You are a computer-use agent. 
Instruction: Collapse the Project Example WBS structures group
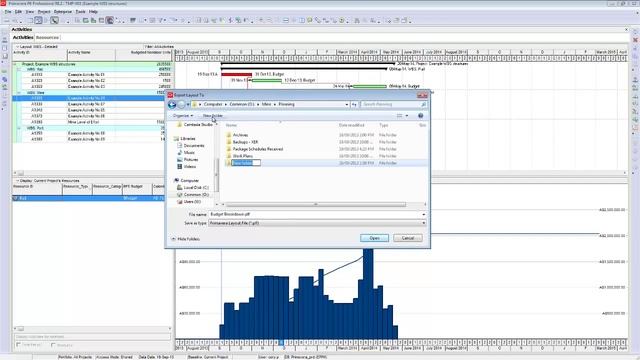coord(15,64)
